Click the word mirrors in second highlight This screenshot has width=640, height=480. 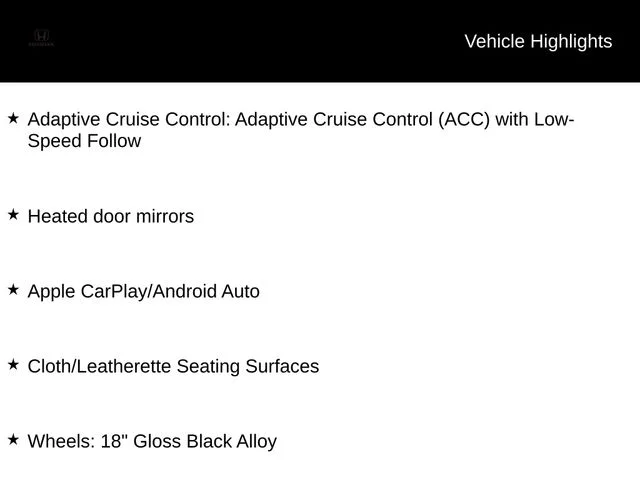coord(165,216)
